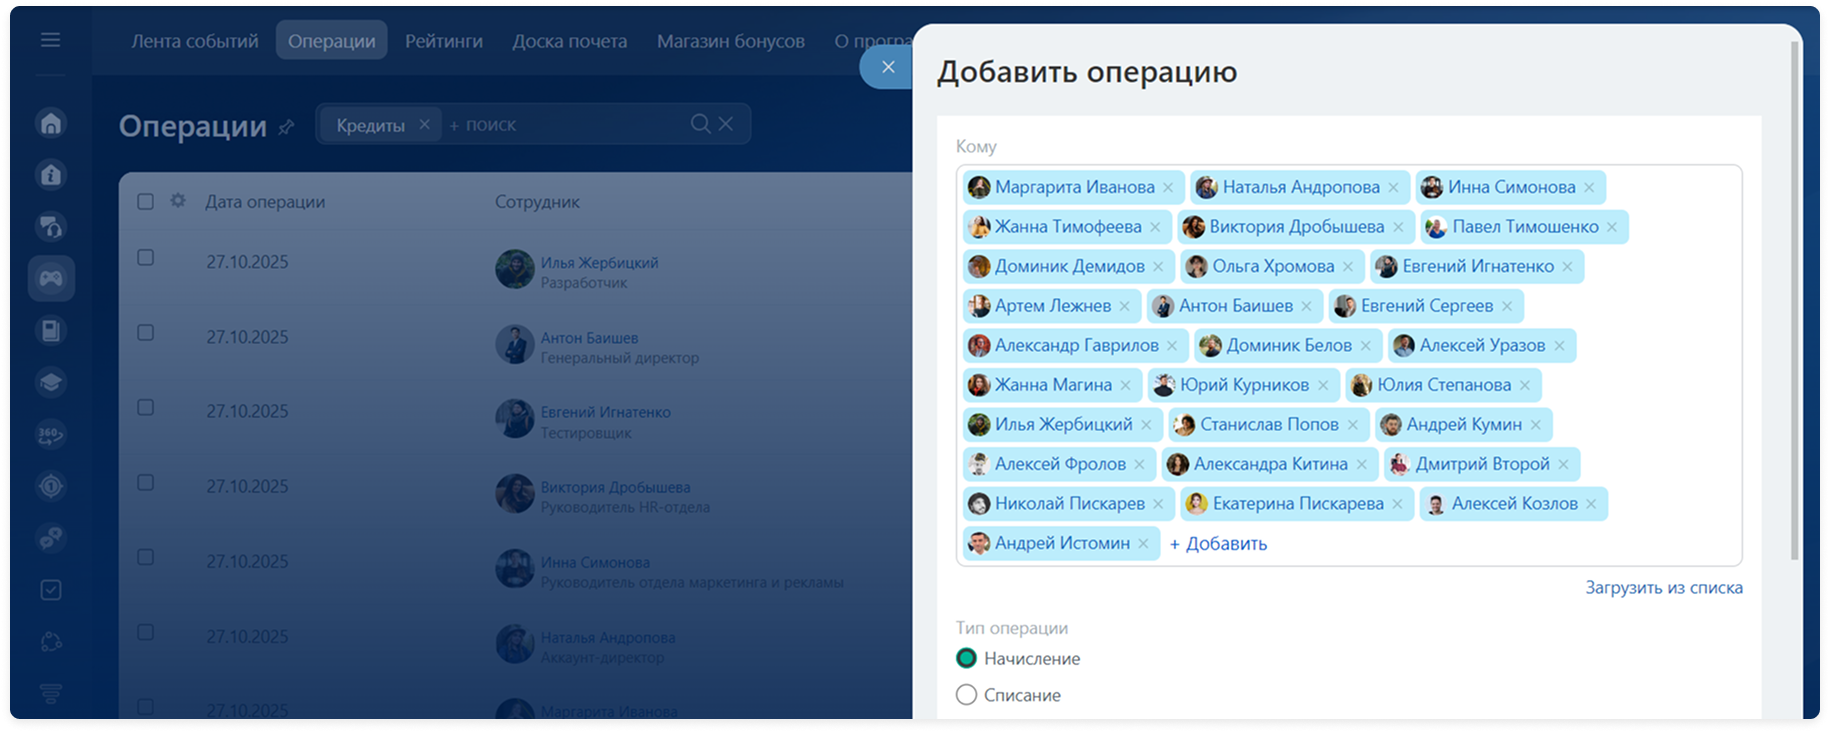Screen dimensions: 1830x733
Task: Remove Маргарита Иванова from recipients
Action: [x=1168, y=188]
